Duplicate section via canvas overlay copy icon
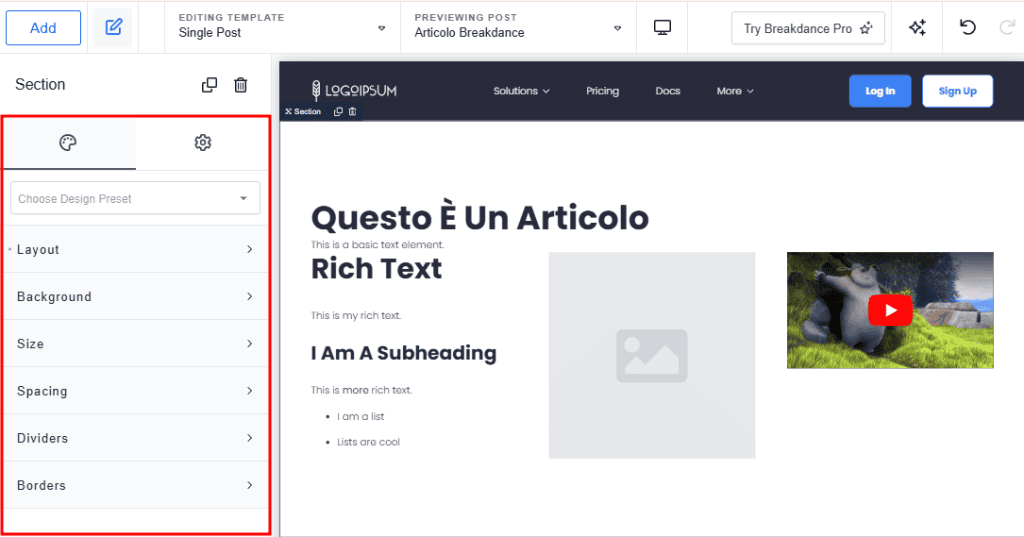This screenshot has height=537, width=1024. point(338,112)
